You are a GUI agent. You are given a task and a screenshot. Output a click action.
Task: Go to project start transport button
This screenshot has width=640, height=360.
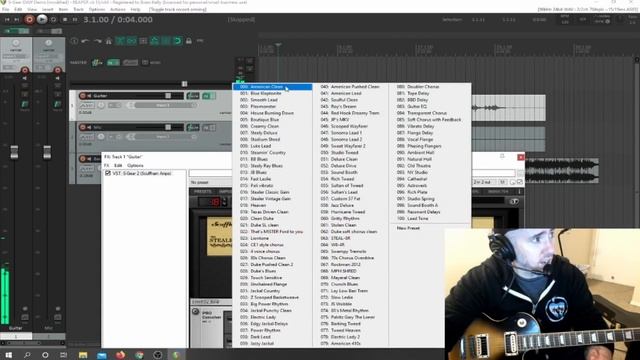(7, 19)
